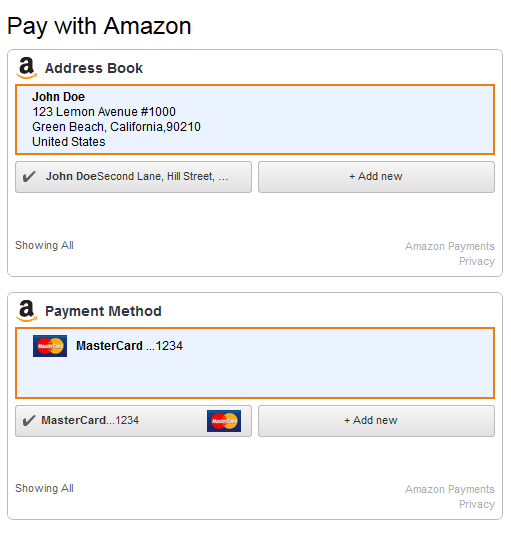Open Amazon Payments link in Payment Method widget

(x=449, y=489)
